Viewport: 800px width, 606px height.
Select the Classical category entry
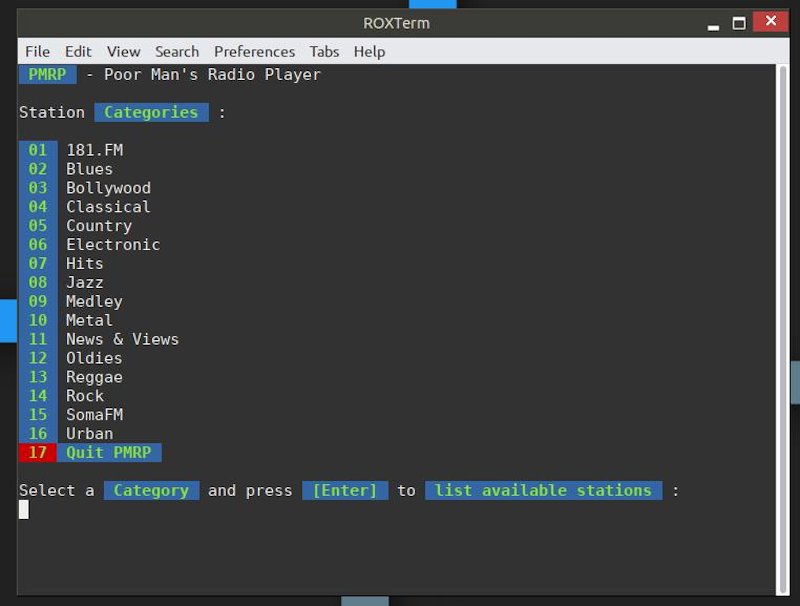click(107, 207)
